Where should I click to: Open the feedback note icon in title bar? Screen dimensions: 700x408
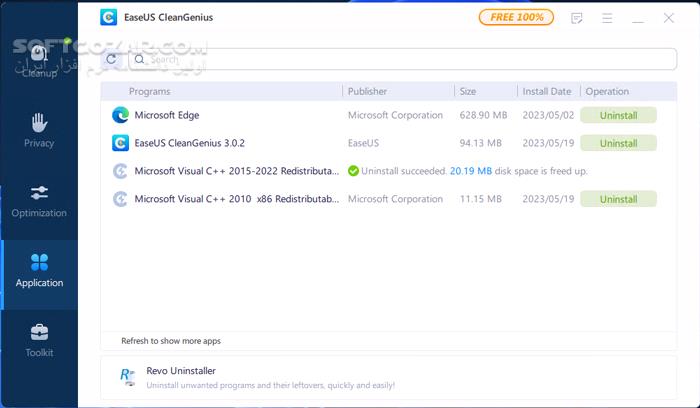click(x=576, y=18)
